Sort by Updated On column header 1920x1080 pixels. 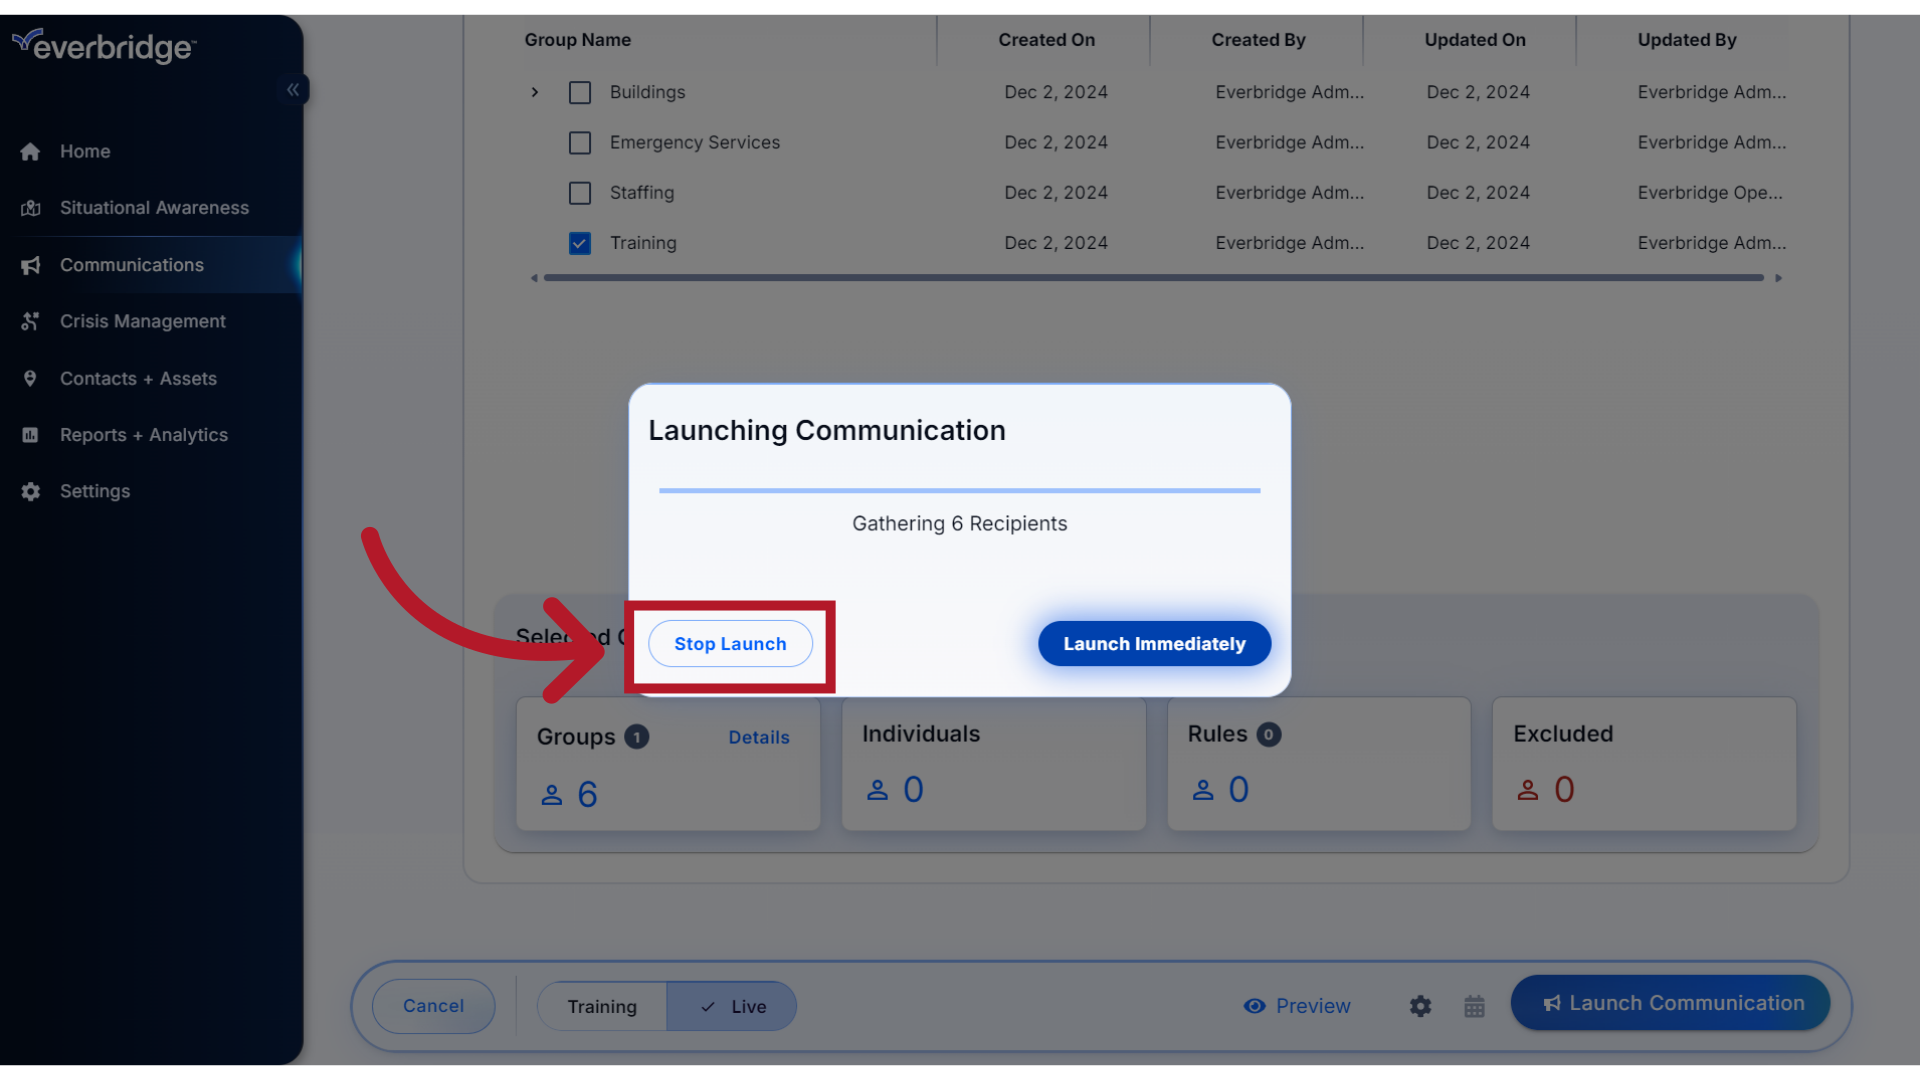[1475, 40]
